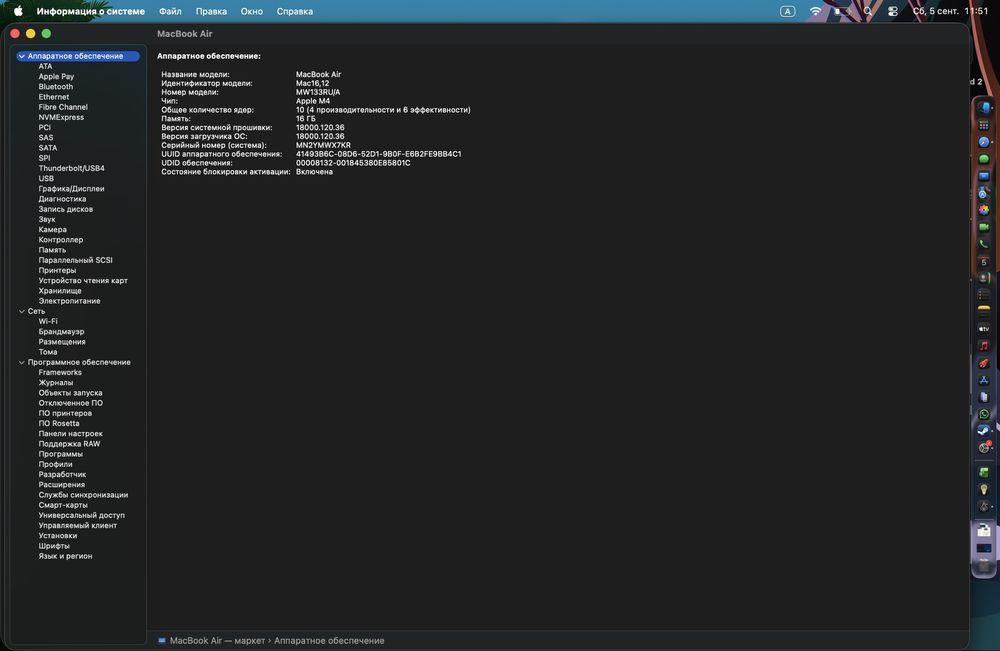Click the Apple M4 chip value

313,101
